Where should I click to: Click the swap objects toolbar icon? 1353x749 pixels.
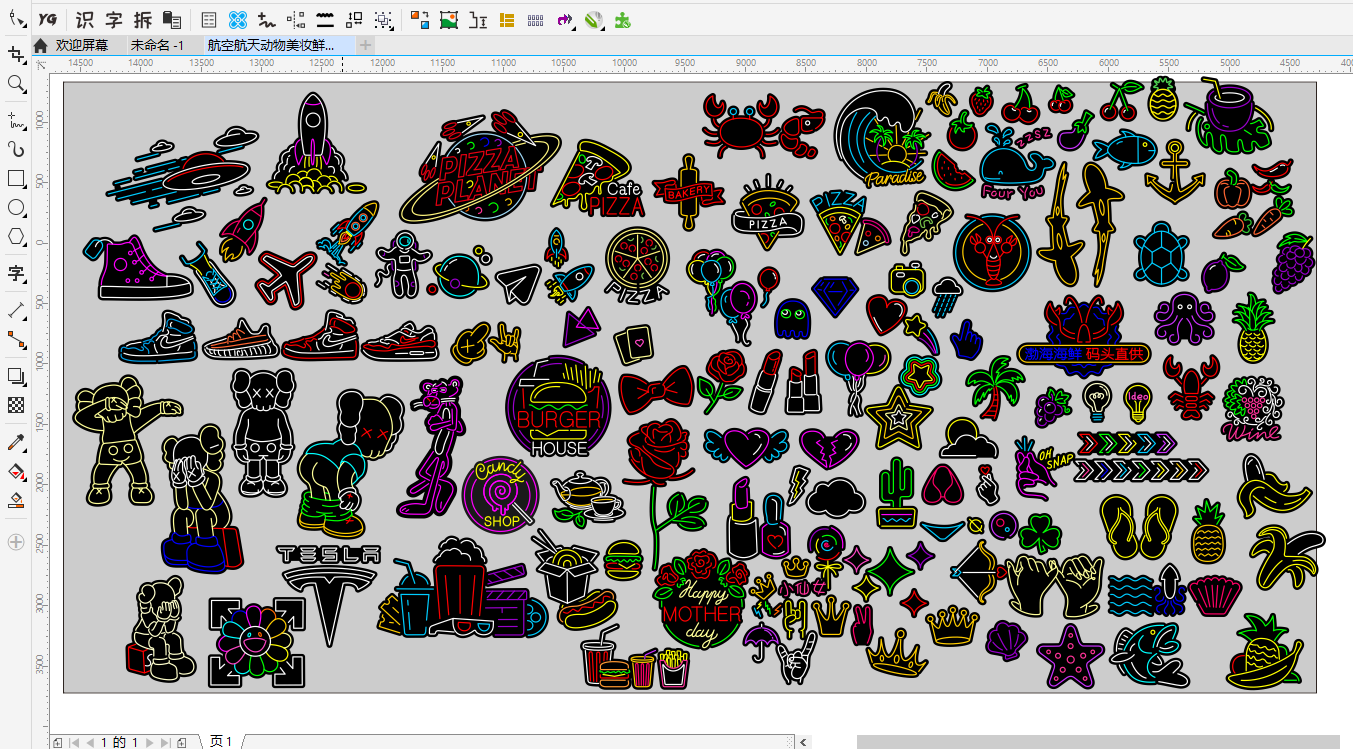pyautogui.click(x=354, y=19)
